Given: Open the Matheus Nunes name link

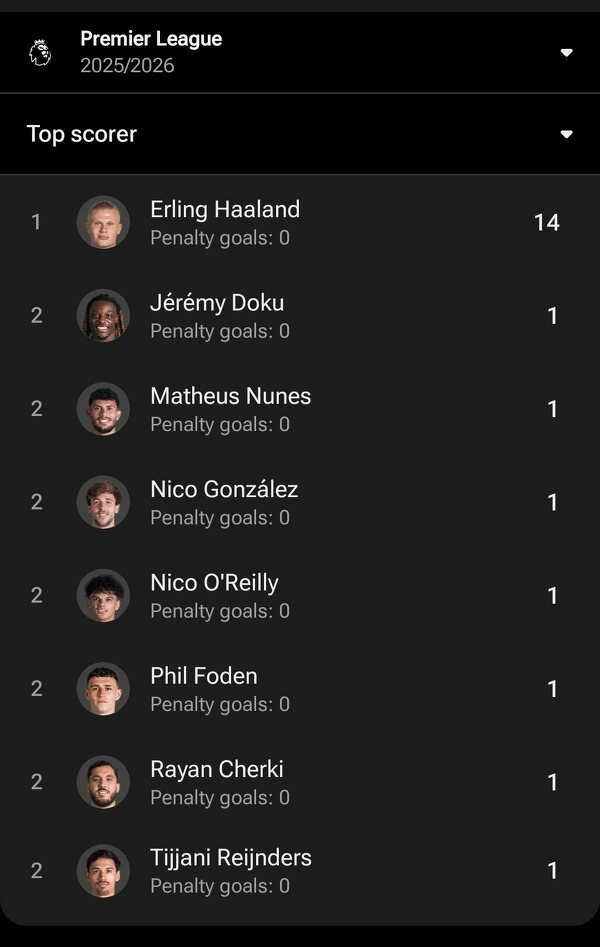Looking at the screenshot, I should pyautogui.click(x=231, y=396).
